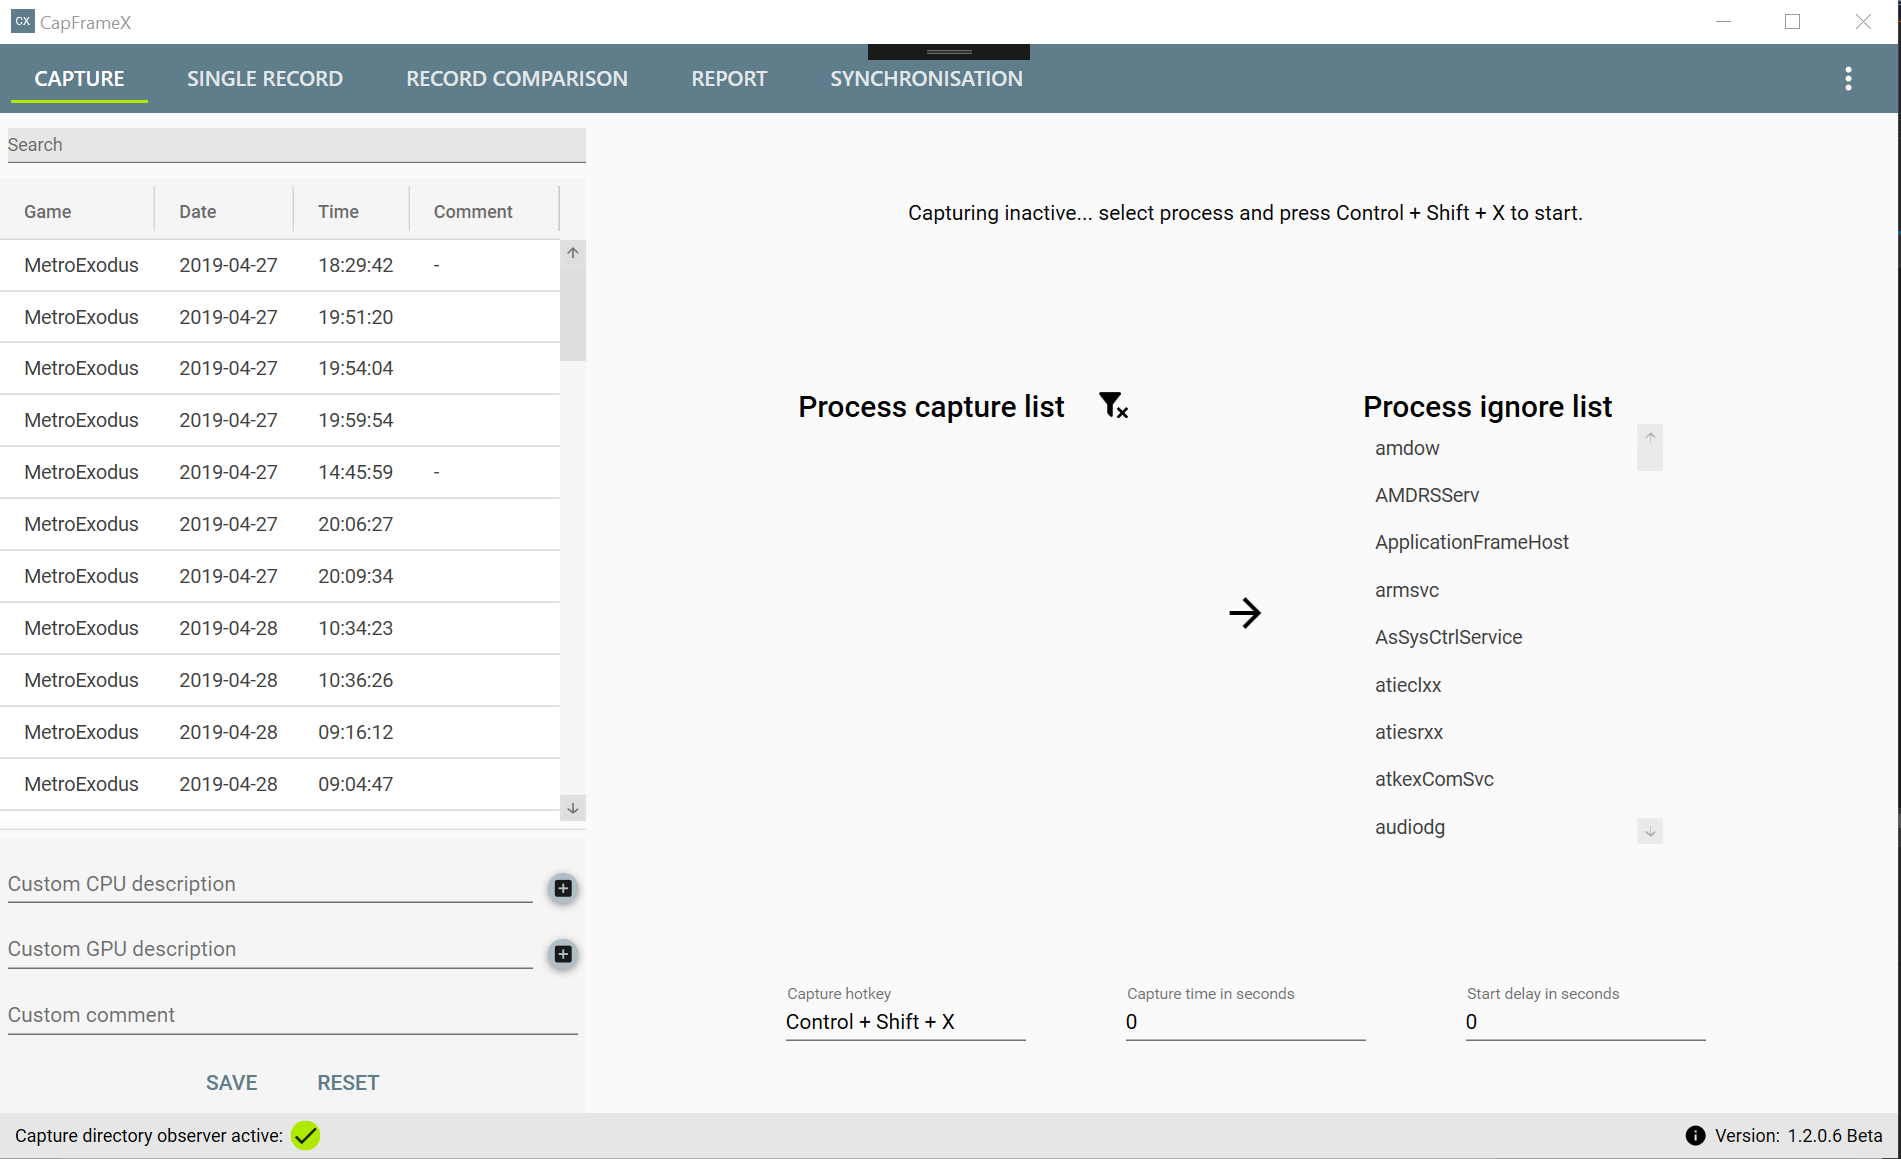Screen dimensions: 1901x1159
Task: Open the three-dot options menu
Action: 1848,79
